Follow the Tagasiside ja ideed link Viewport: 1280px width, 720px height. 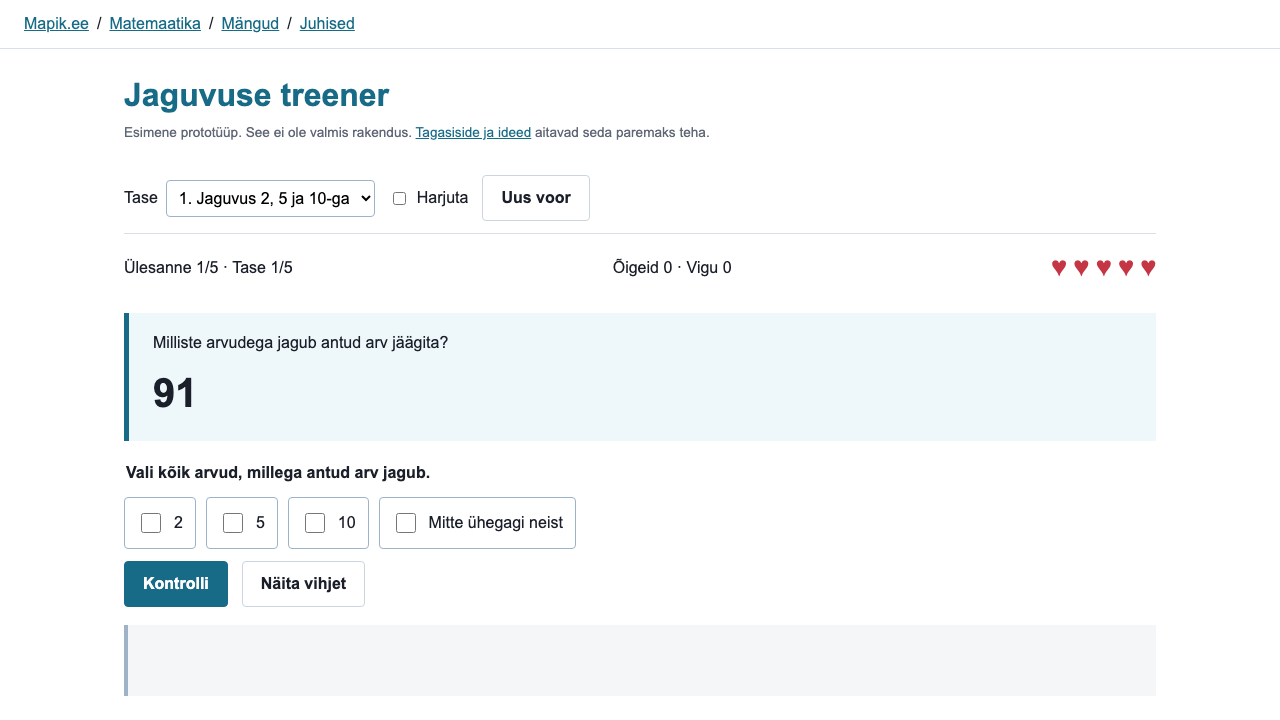coord(473,132)
